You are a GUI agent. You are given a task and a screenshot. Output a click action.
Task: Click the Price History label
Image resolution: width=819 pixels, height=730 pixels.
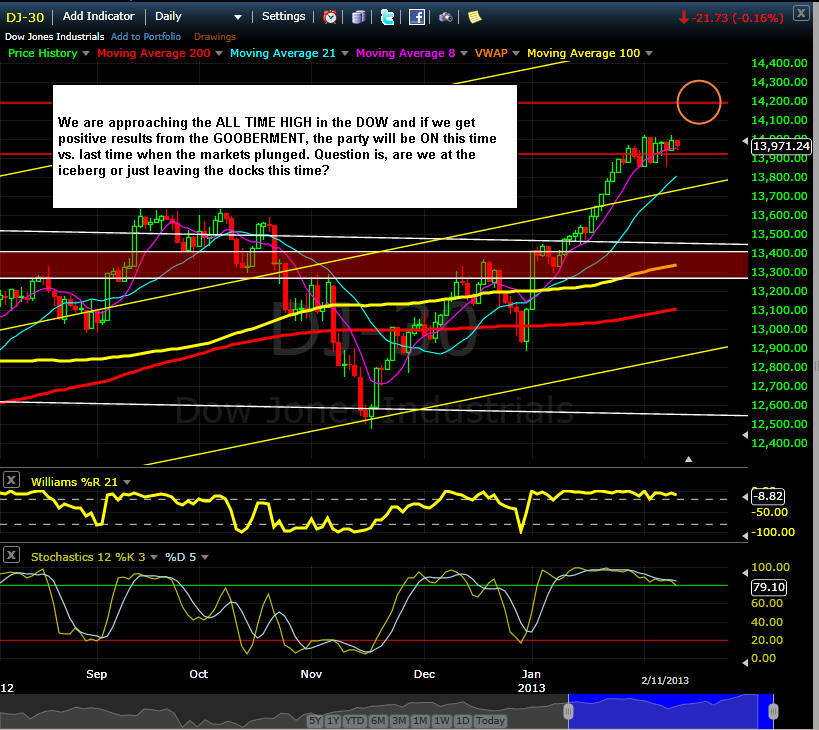(43, 53)
